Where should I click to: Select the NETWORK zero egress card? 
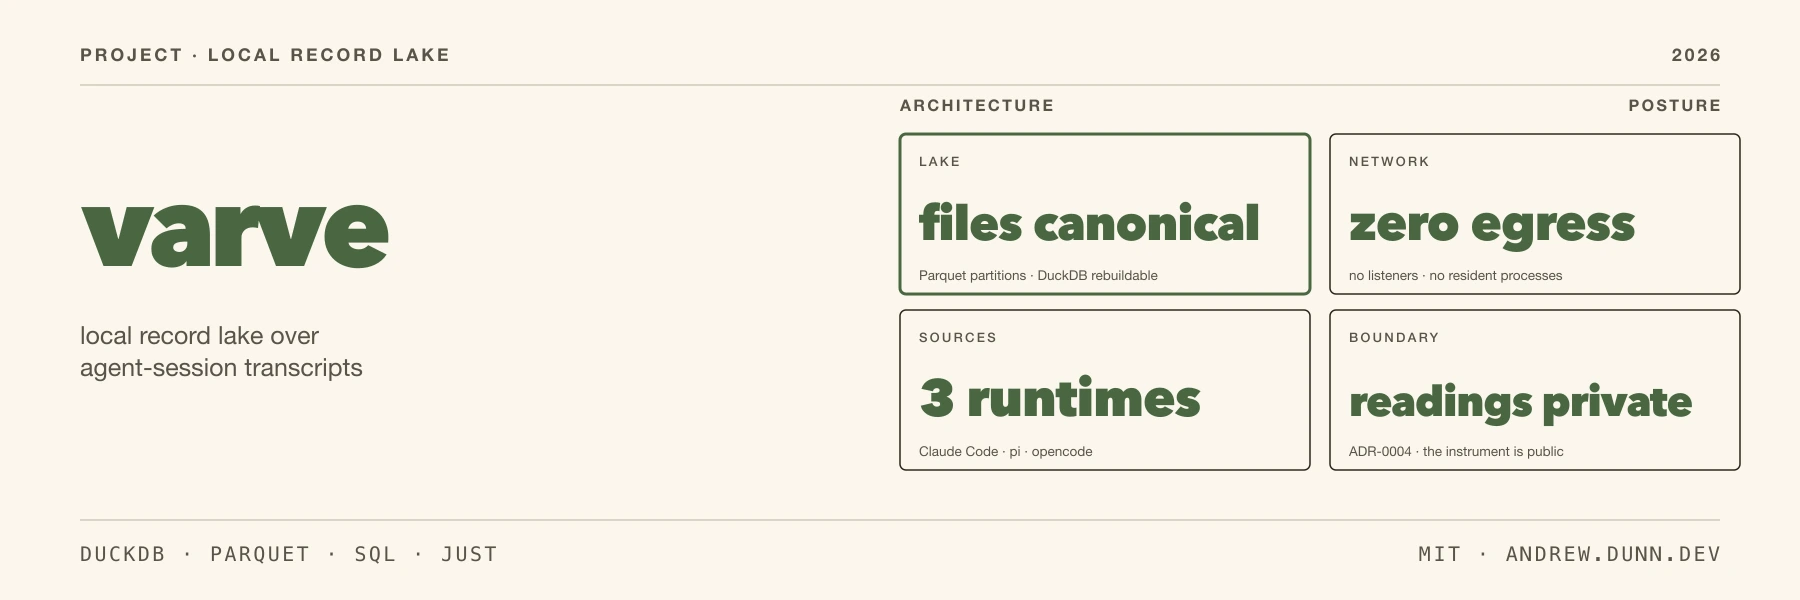point(1535,214)
